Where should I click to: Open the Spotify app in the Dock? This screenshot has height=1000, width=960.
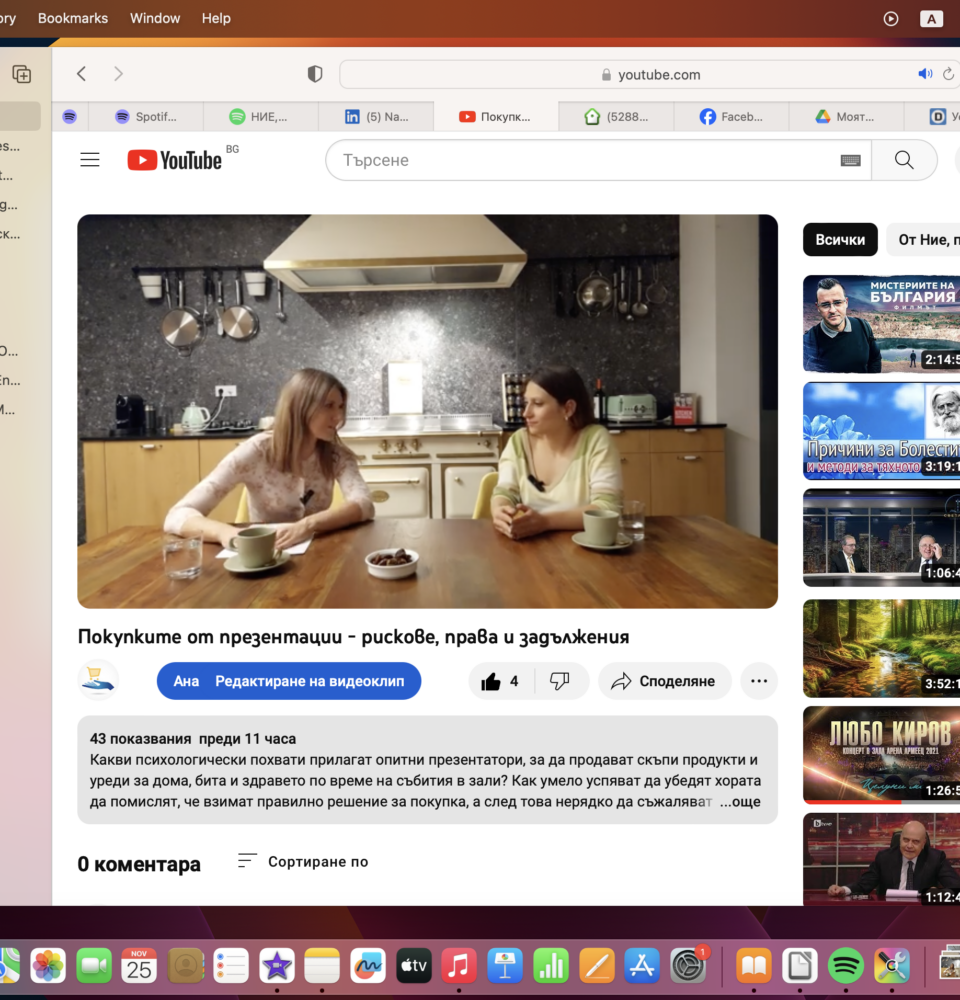pyautogui.click(x=846, y=966)
